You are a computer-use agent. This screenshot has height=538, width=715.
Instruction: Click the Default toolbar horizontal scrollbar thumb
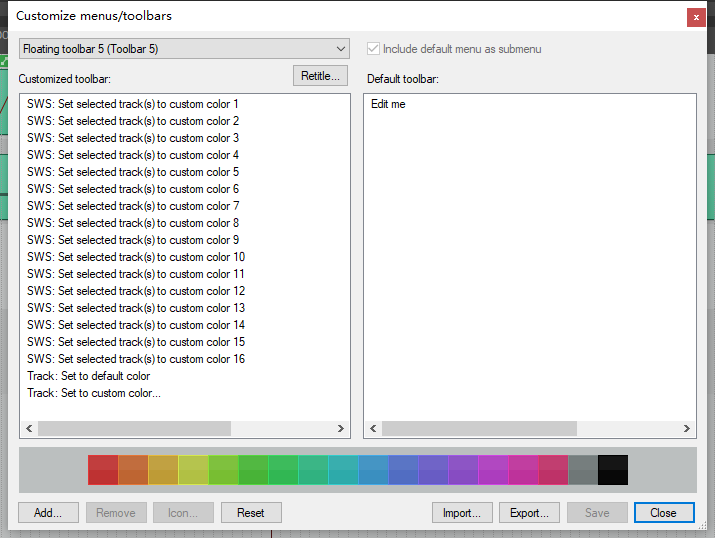pyautogui.click(x=479, y=429)
